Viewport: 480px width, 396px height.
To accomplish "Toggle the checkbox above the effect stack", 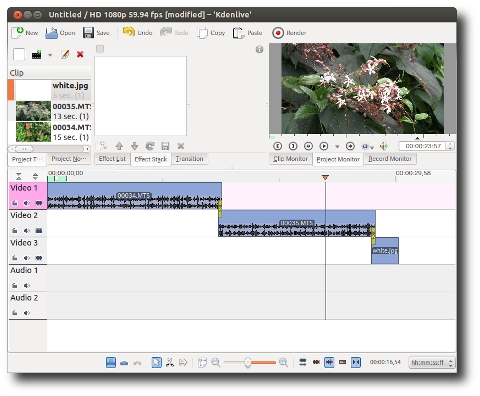I will [x=100, y=49].
